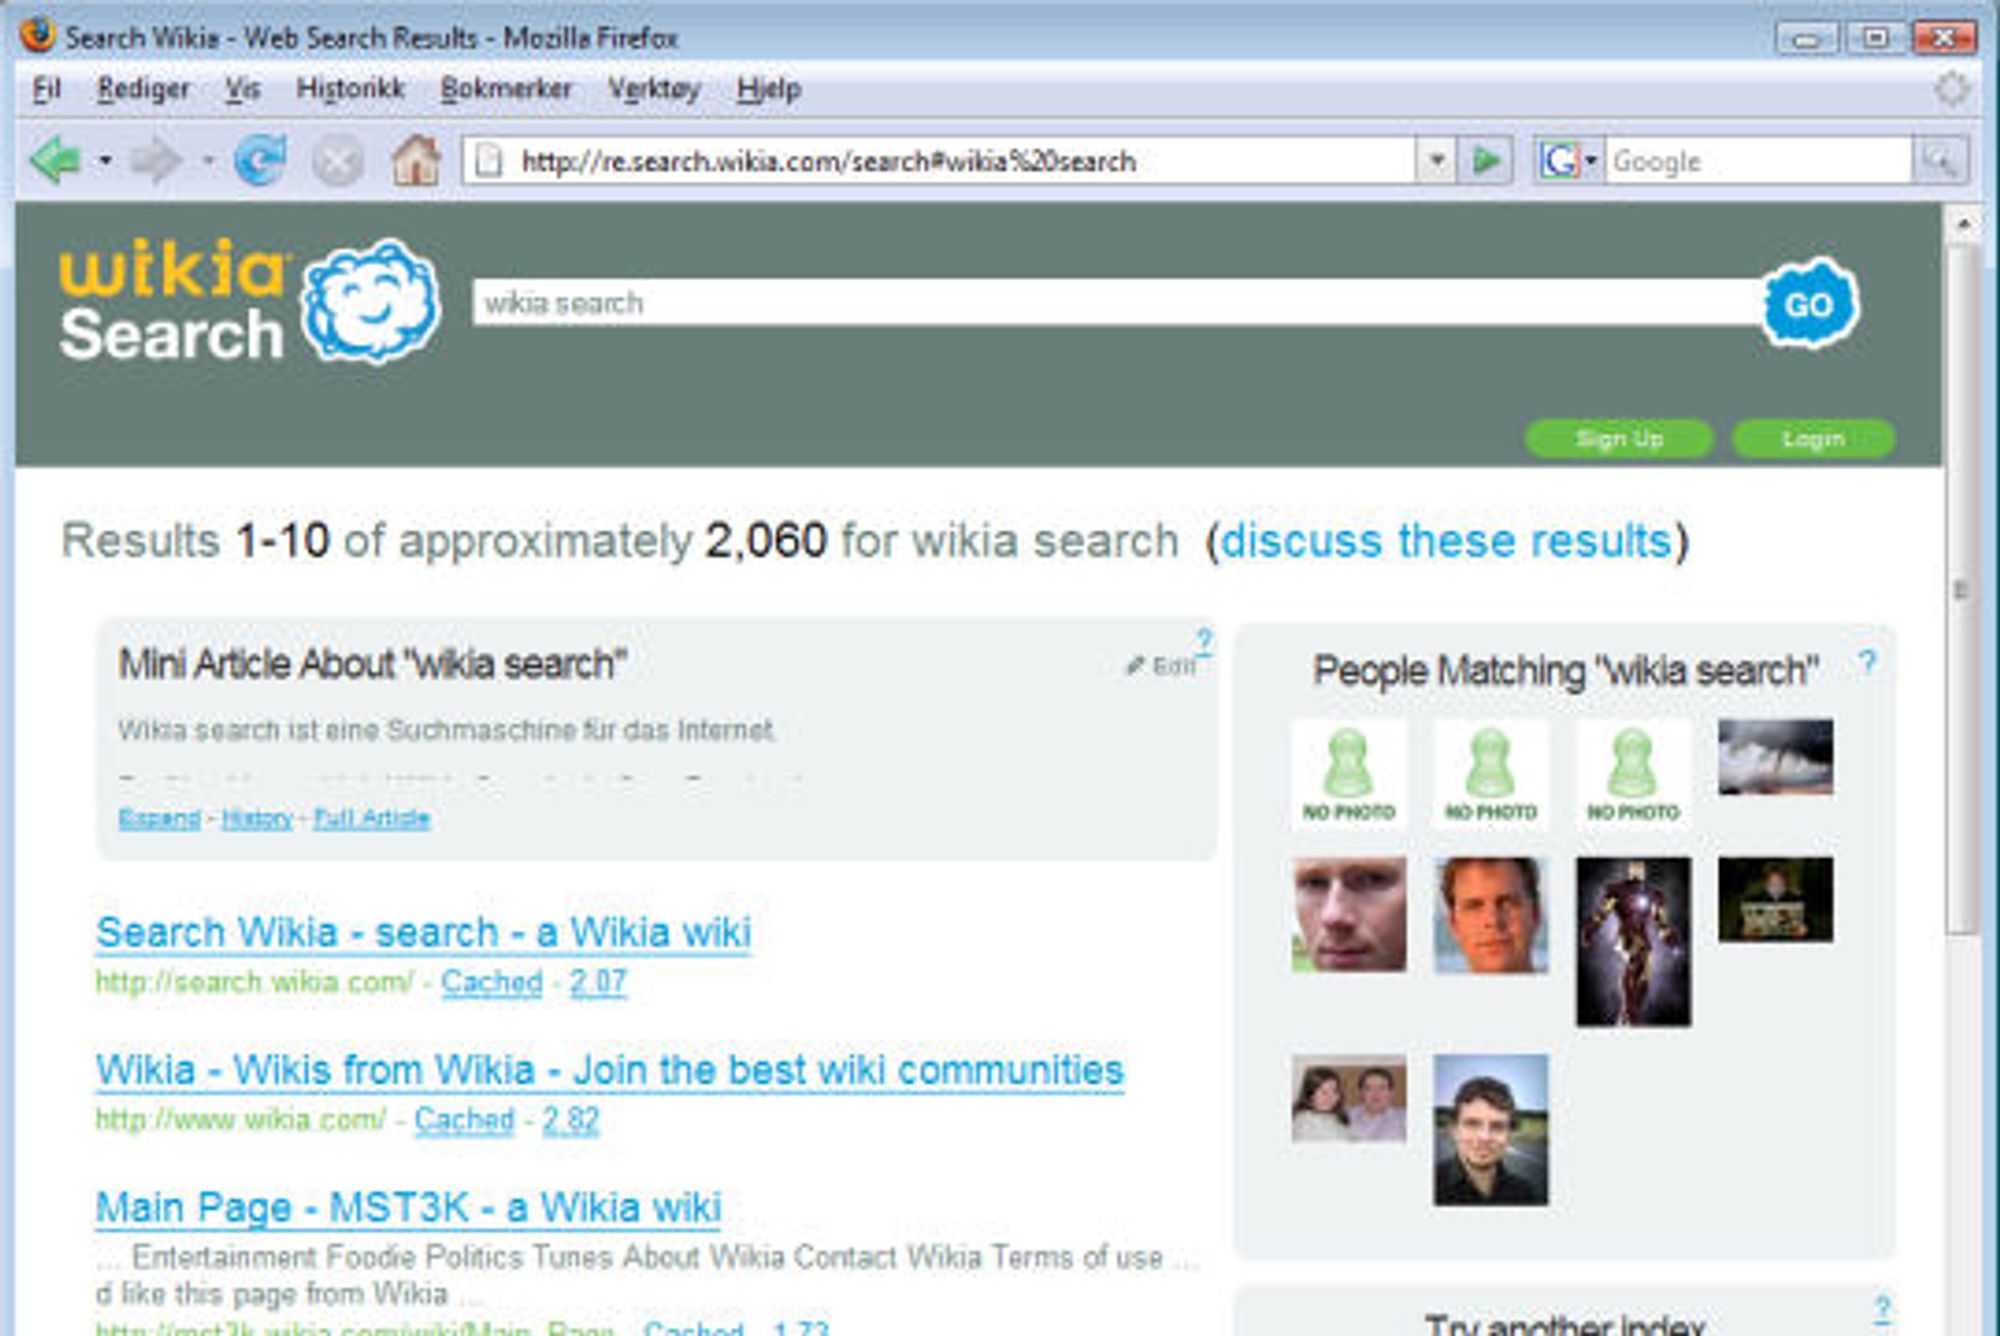Open the Bokmerker menu
Screen dimensions: 2000x1336
(x=506, y=89)
